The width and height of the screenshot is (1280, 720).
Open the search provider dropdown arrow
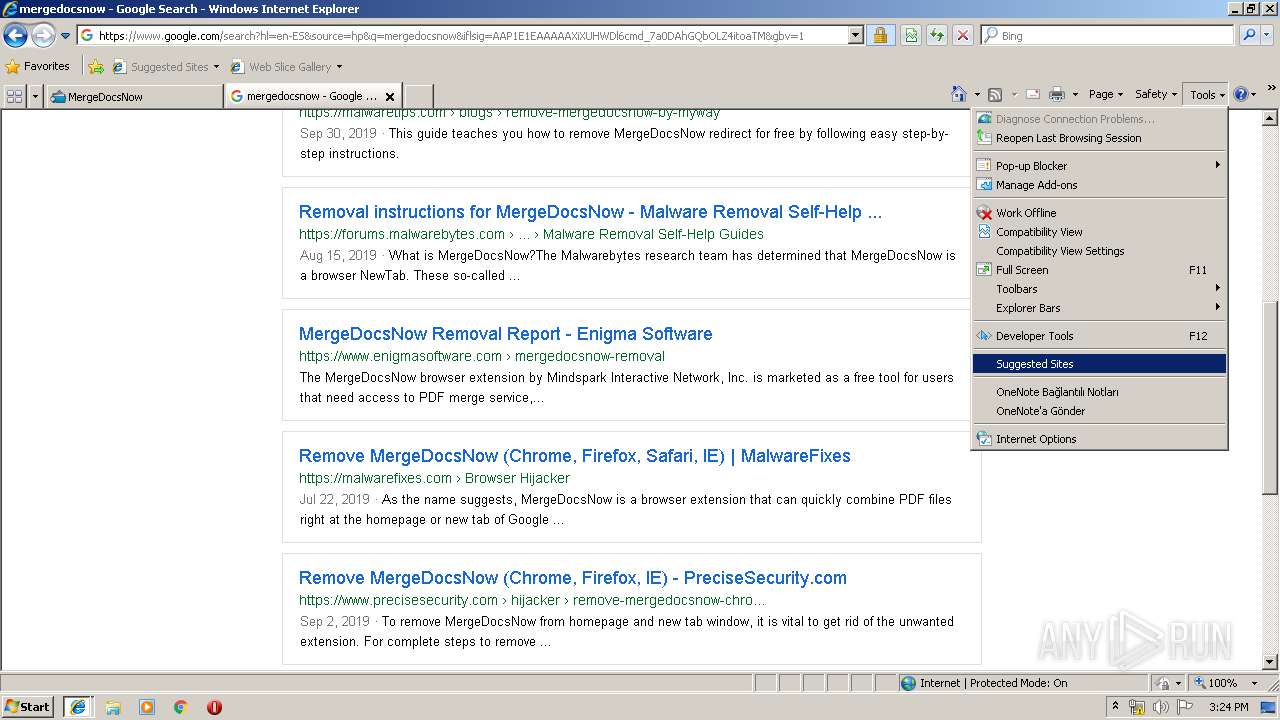coord(1269,36)
